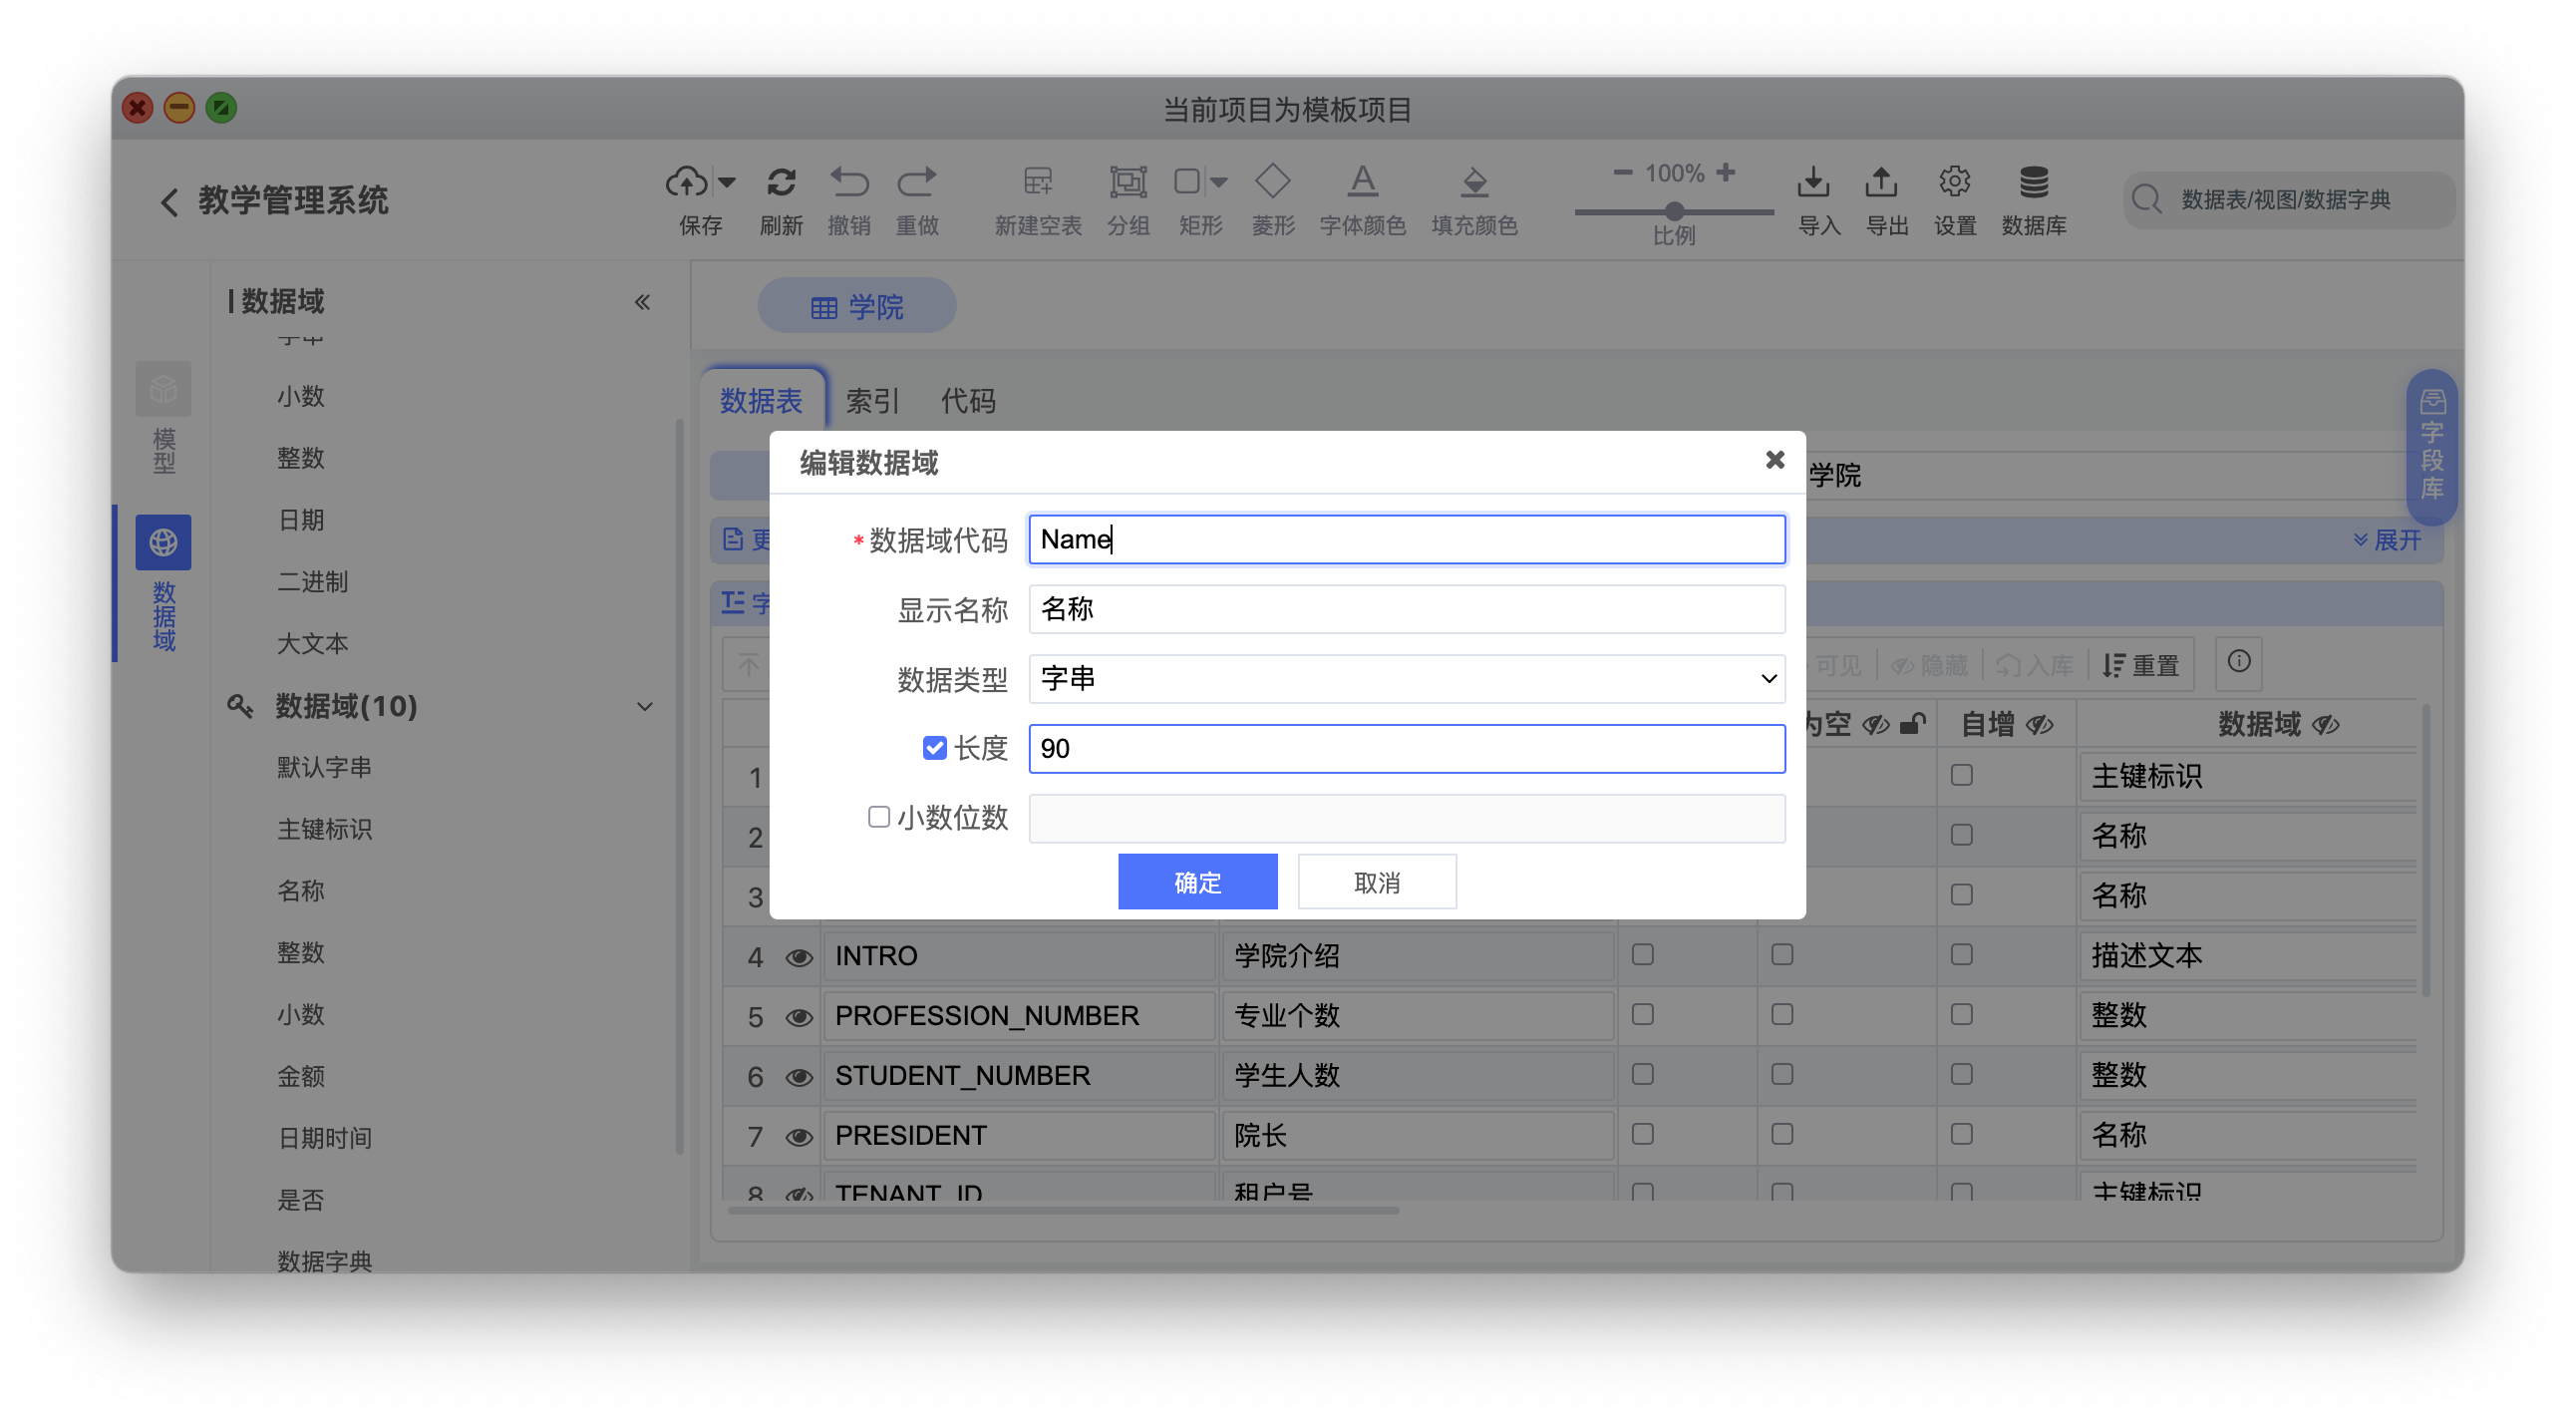Click the Database (数据库) icon

(x=2033, y=182)
